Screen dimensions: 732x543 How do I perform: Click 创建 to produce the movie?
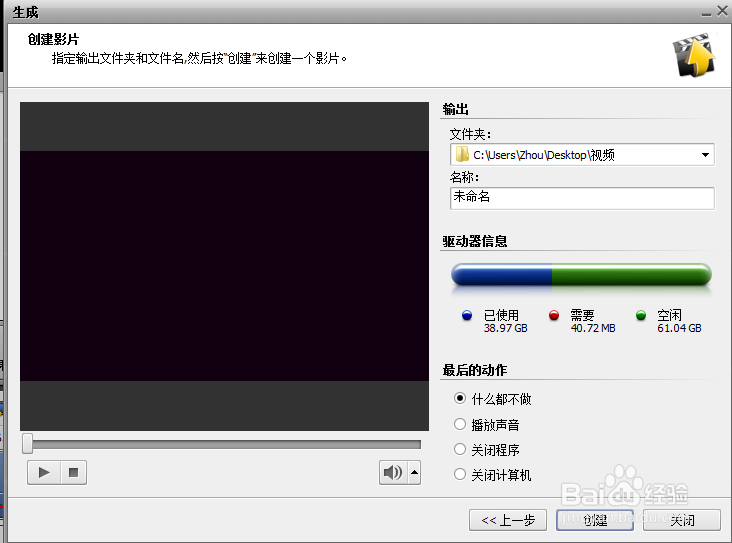(595, 520)
